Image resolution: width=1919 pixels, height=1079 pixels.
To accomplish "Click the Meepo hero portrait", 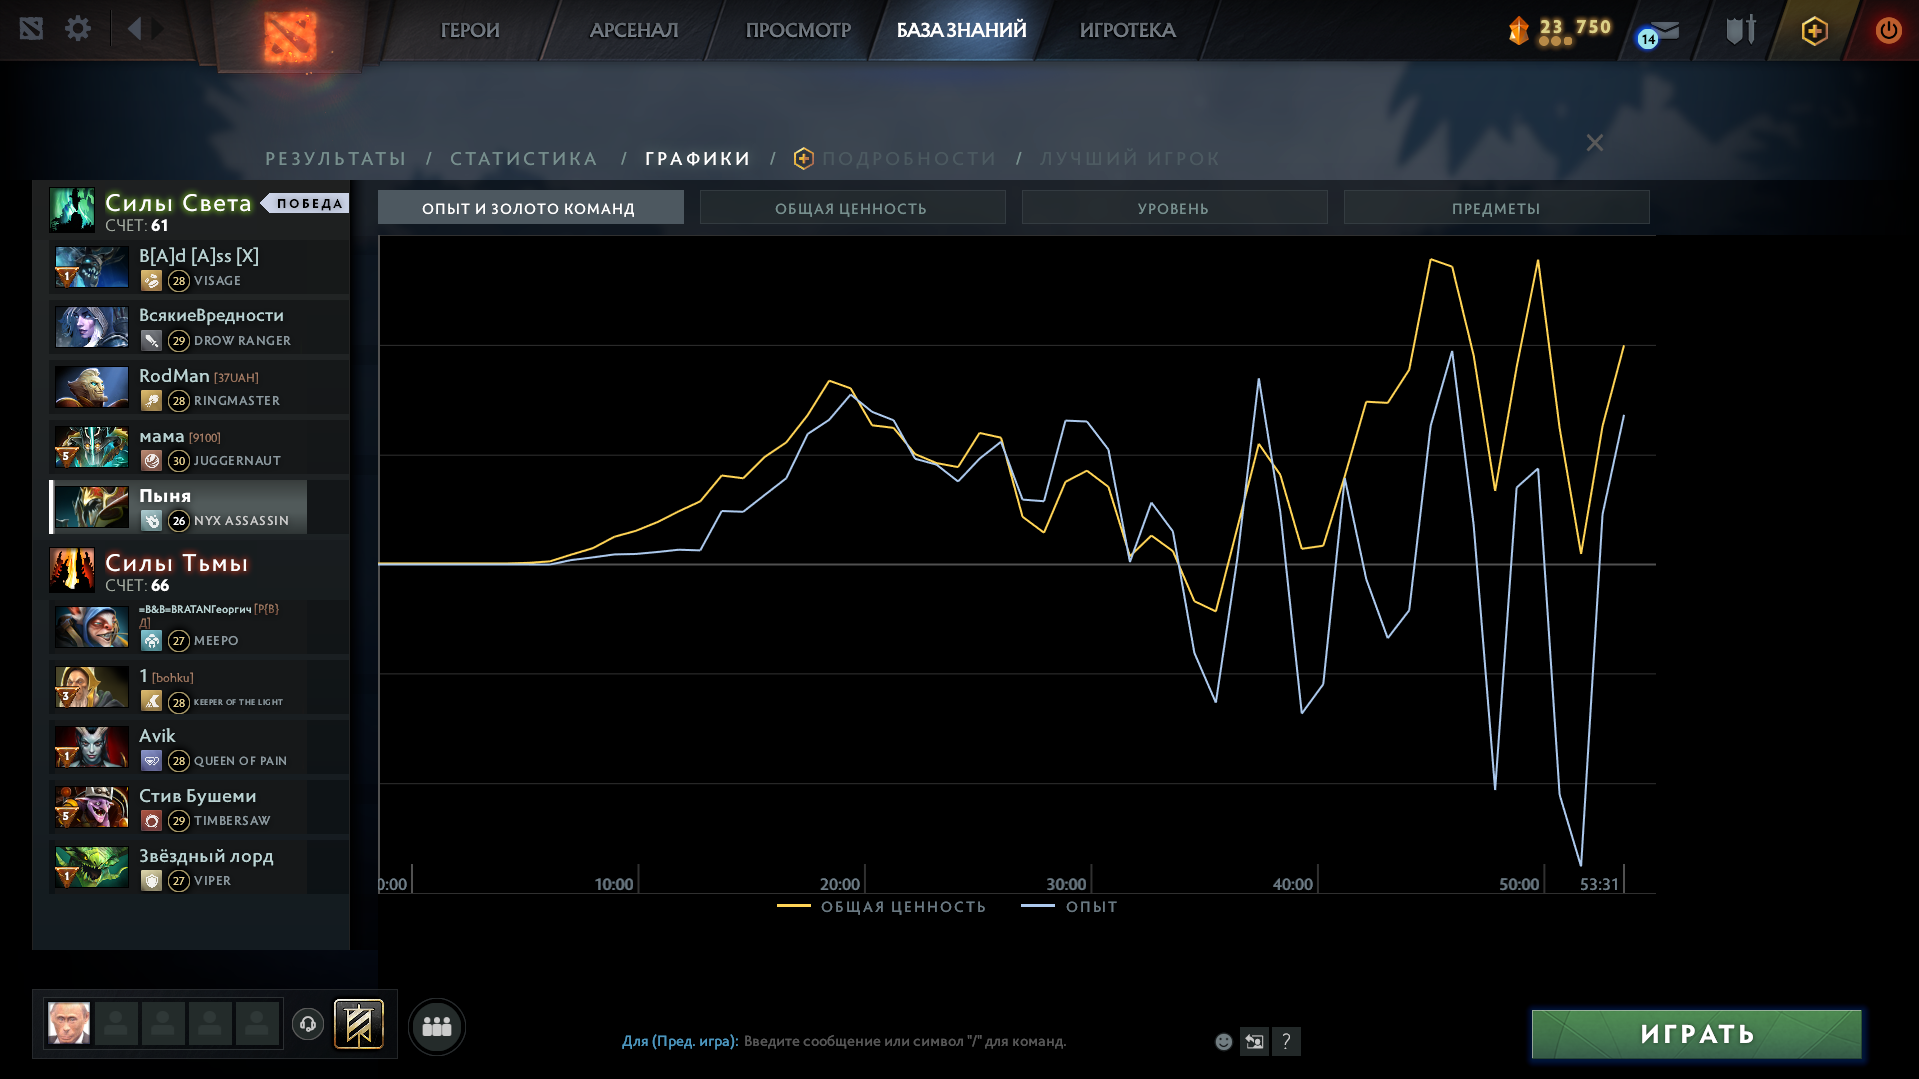I will (91, 627).
